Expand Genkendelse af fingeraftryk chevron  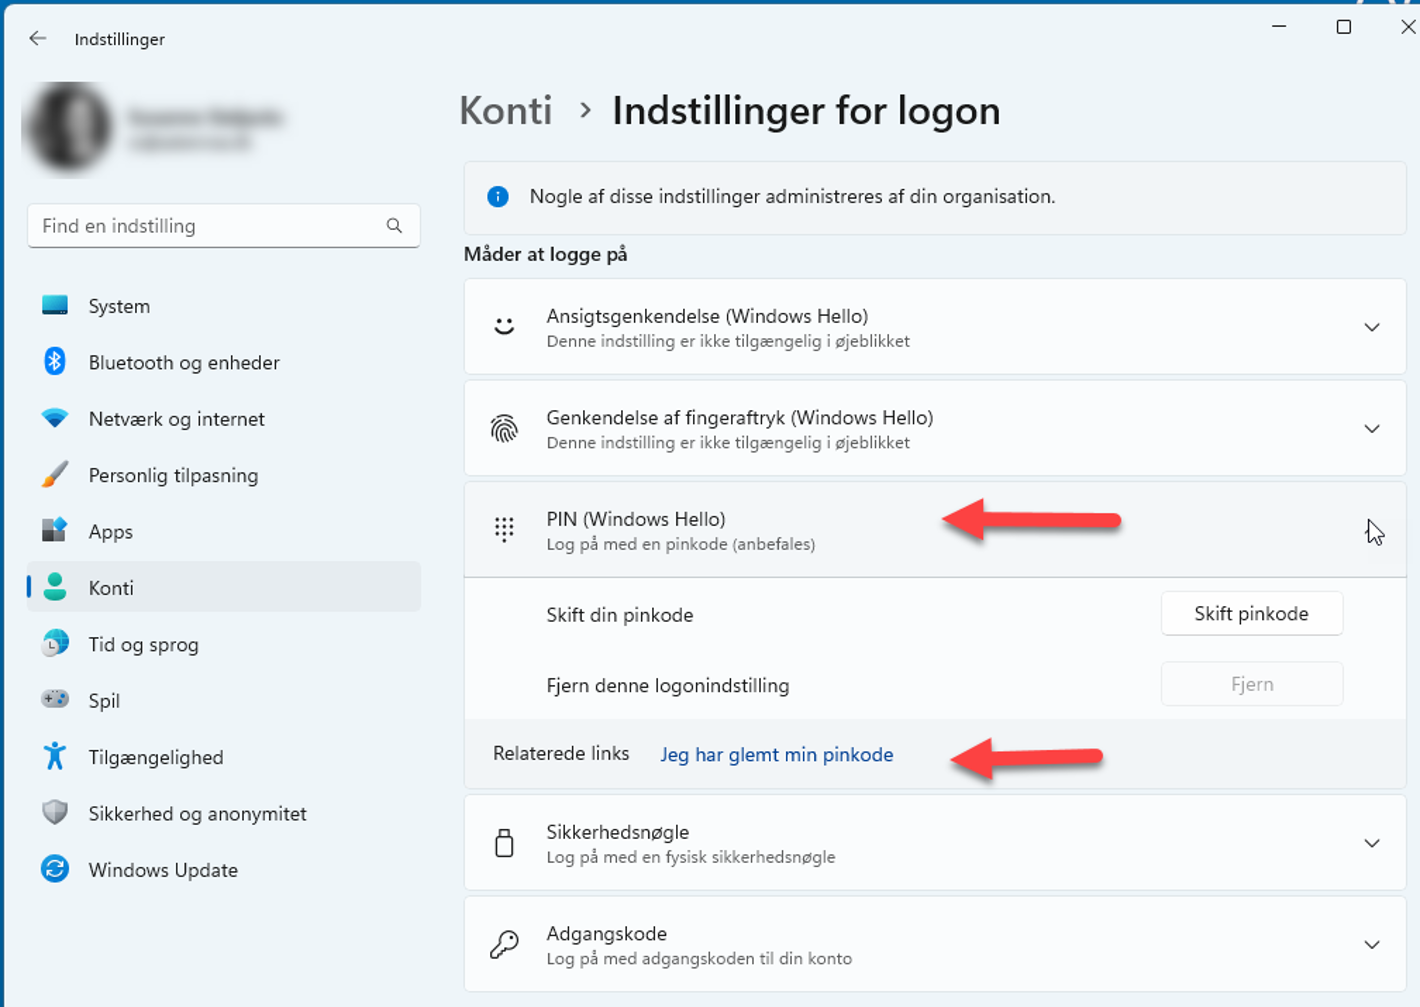tap(1372, 428)
